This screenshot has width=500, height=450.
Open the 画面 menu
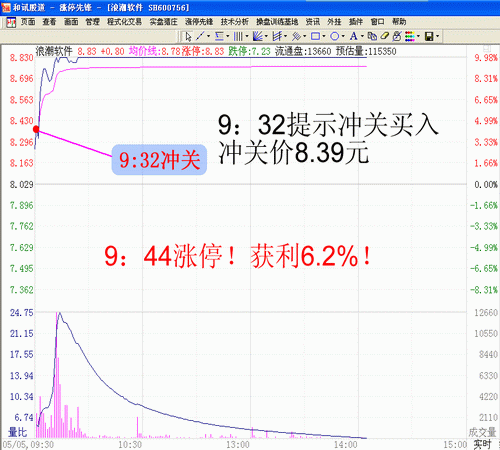click(71, 22)
